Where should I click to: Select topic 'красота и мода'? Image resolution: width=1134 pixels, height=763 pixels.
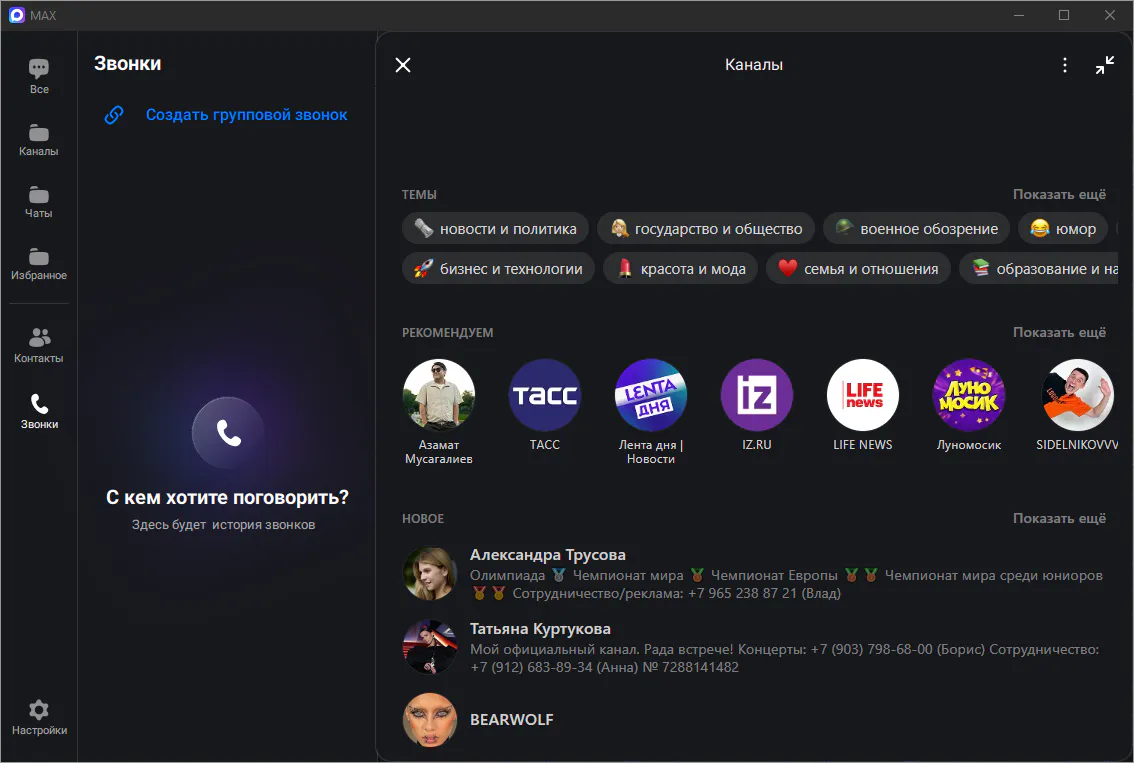click(681, 268)
